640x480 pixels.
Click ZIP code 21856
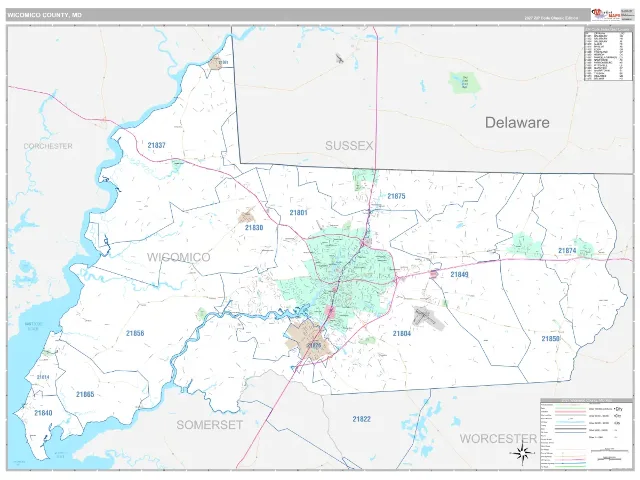135,333
